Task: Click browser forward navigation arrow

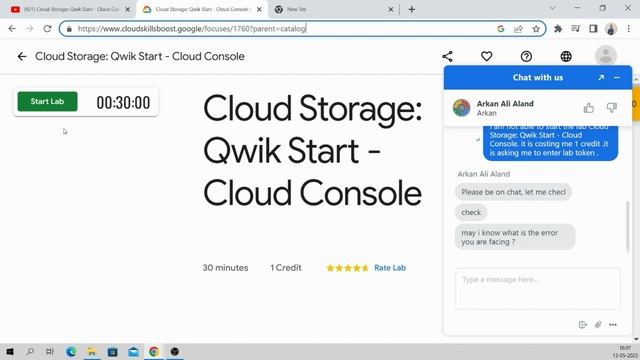Action: [30, 29]
